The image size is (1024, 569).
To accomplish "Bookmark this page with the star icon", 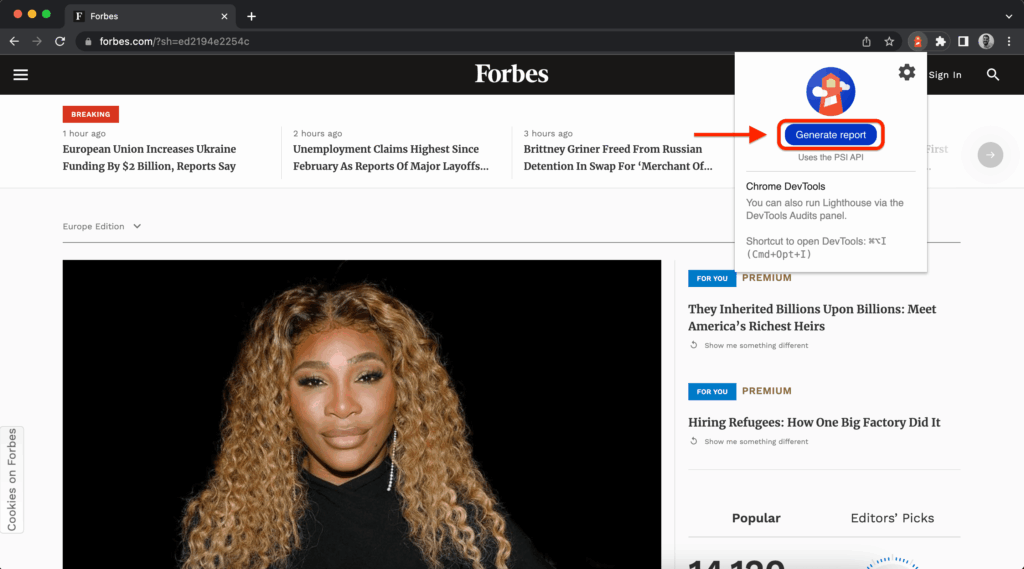I will [889, 41].
